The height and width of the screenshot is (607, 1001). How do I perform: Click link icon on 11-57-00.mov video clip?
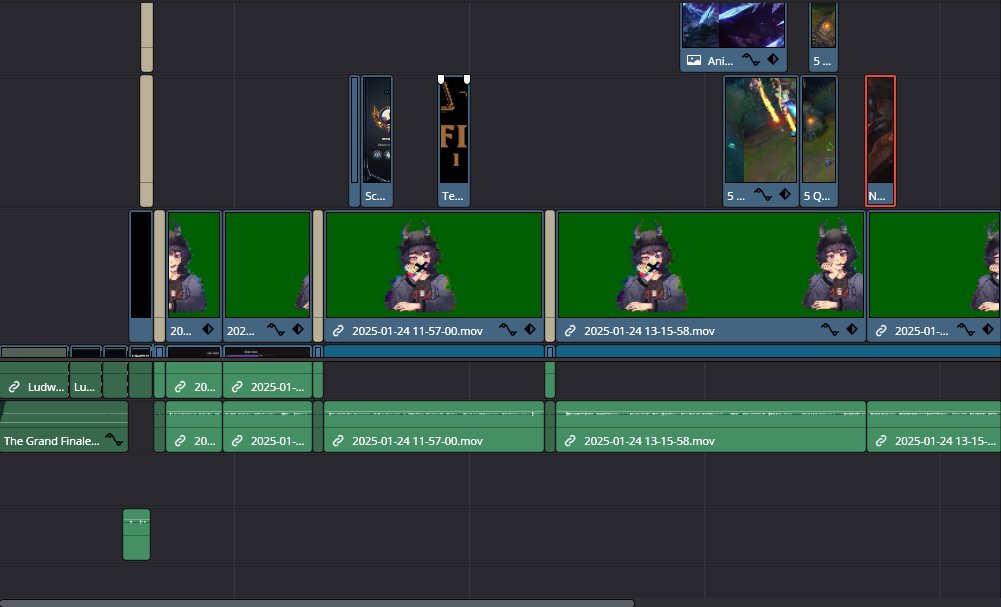[x=338, y=331]
